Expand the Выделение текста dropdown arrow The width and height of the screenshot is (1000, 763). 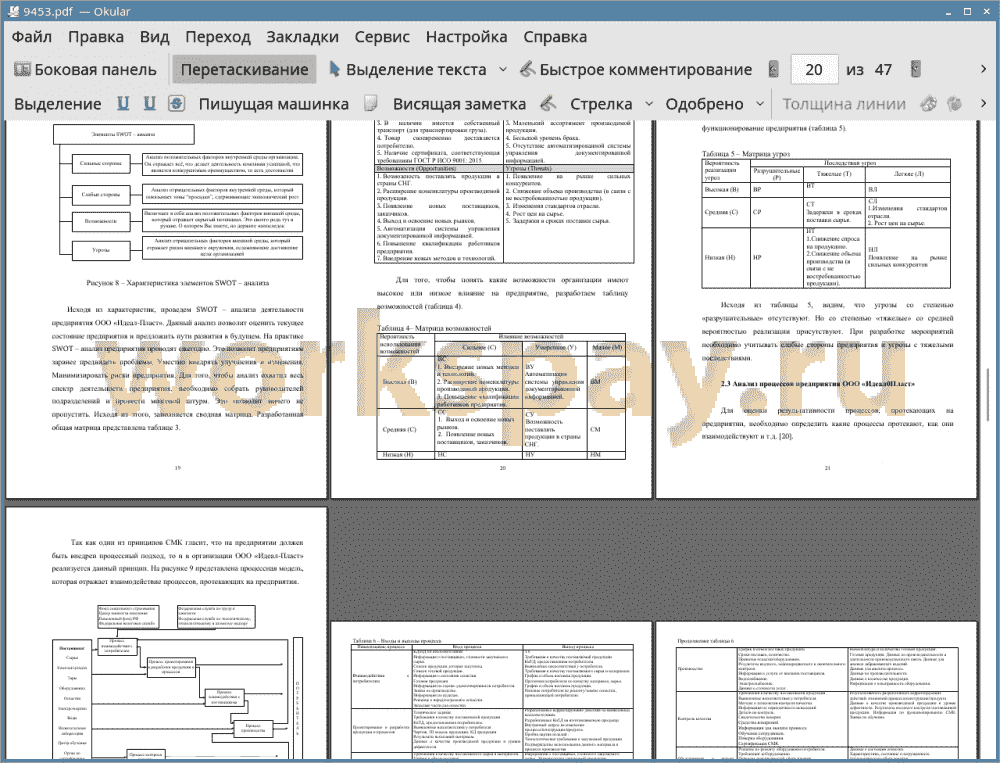coord(503,70)
